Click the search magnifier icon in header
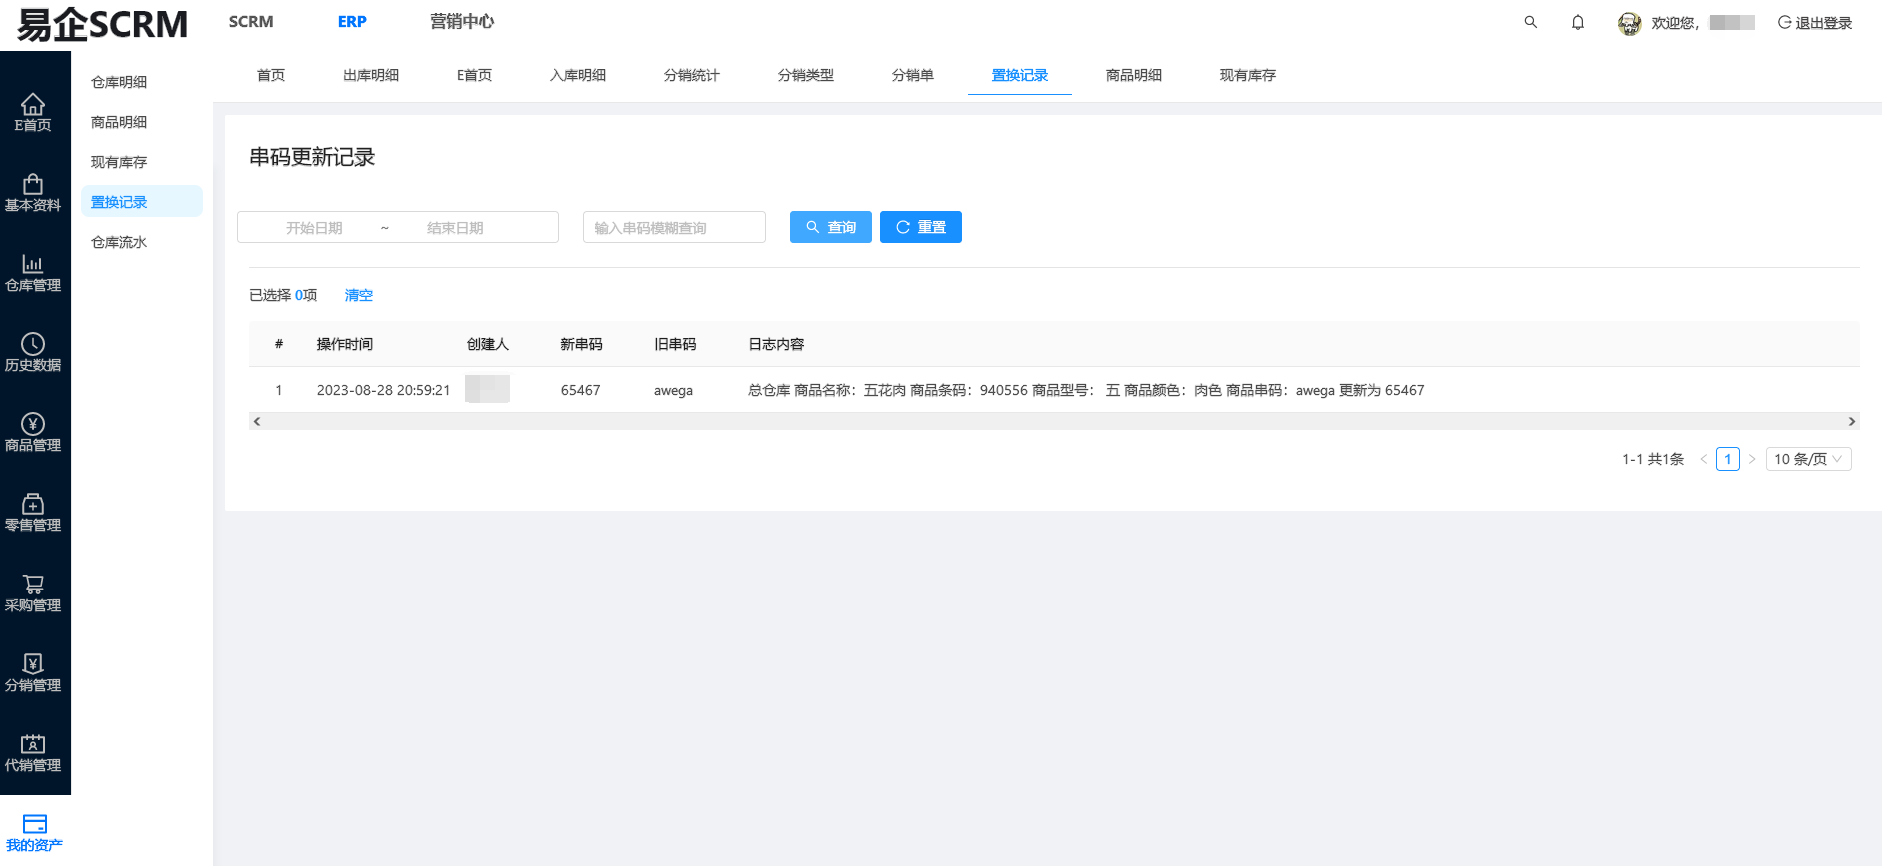Image resolution: width=1882 pixels, height=866 pixels. tap(1530, 22)
